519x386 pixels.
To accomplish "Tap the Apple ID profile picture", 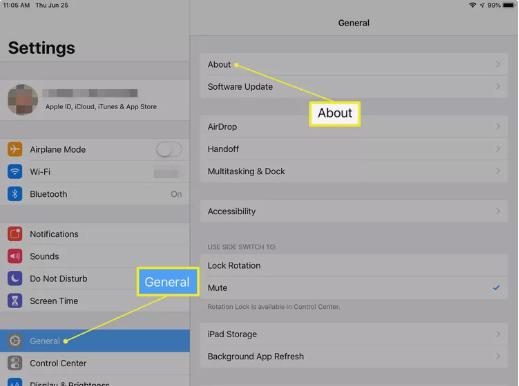I will 23,99.
